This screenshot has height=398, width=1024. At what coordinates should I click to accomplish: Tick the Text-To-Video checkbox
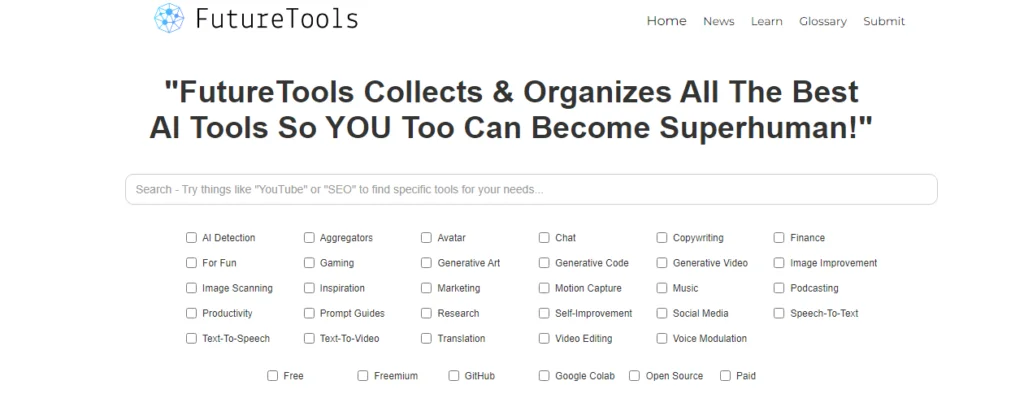point(309,339)
